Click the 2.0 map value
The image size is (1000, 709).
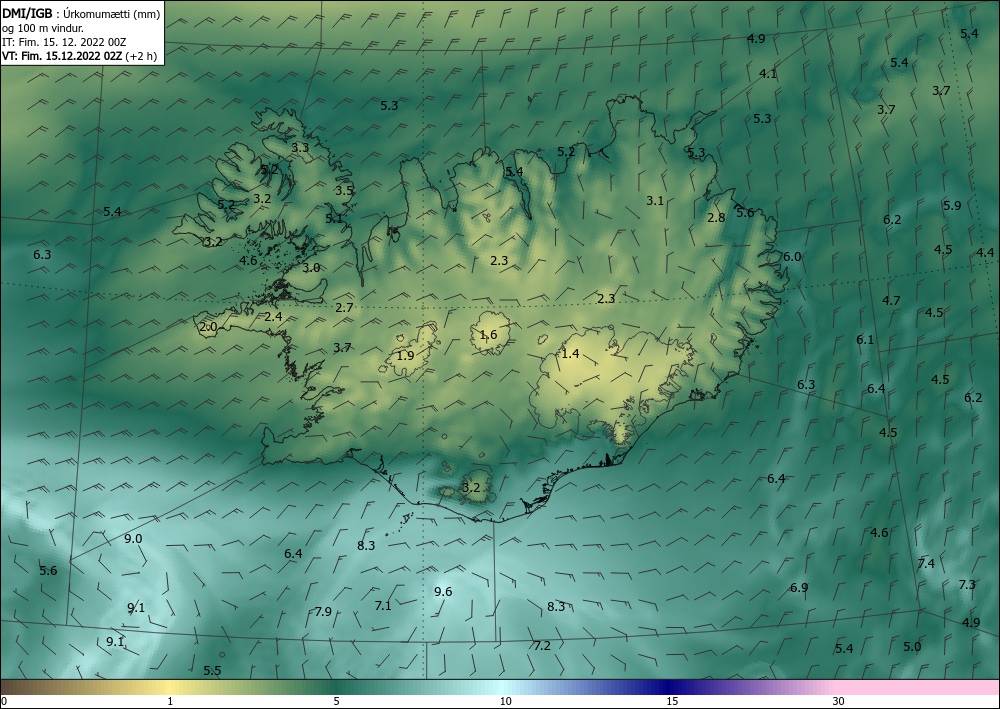pos(209,327)
